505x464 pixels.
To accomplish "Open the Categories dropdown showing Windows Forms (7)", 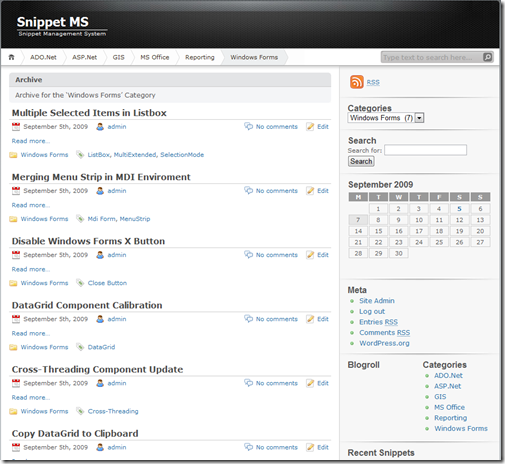I will click(386, 118).
